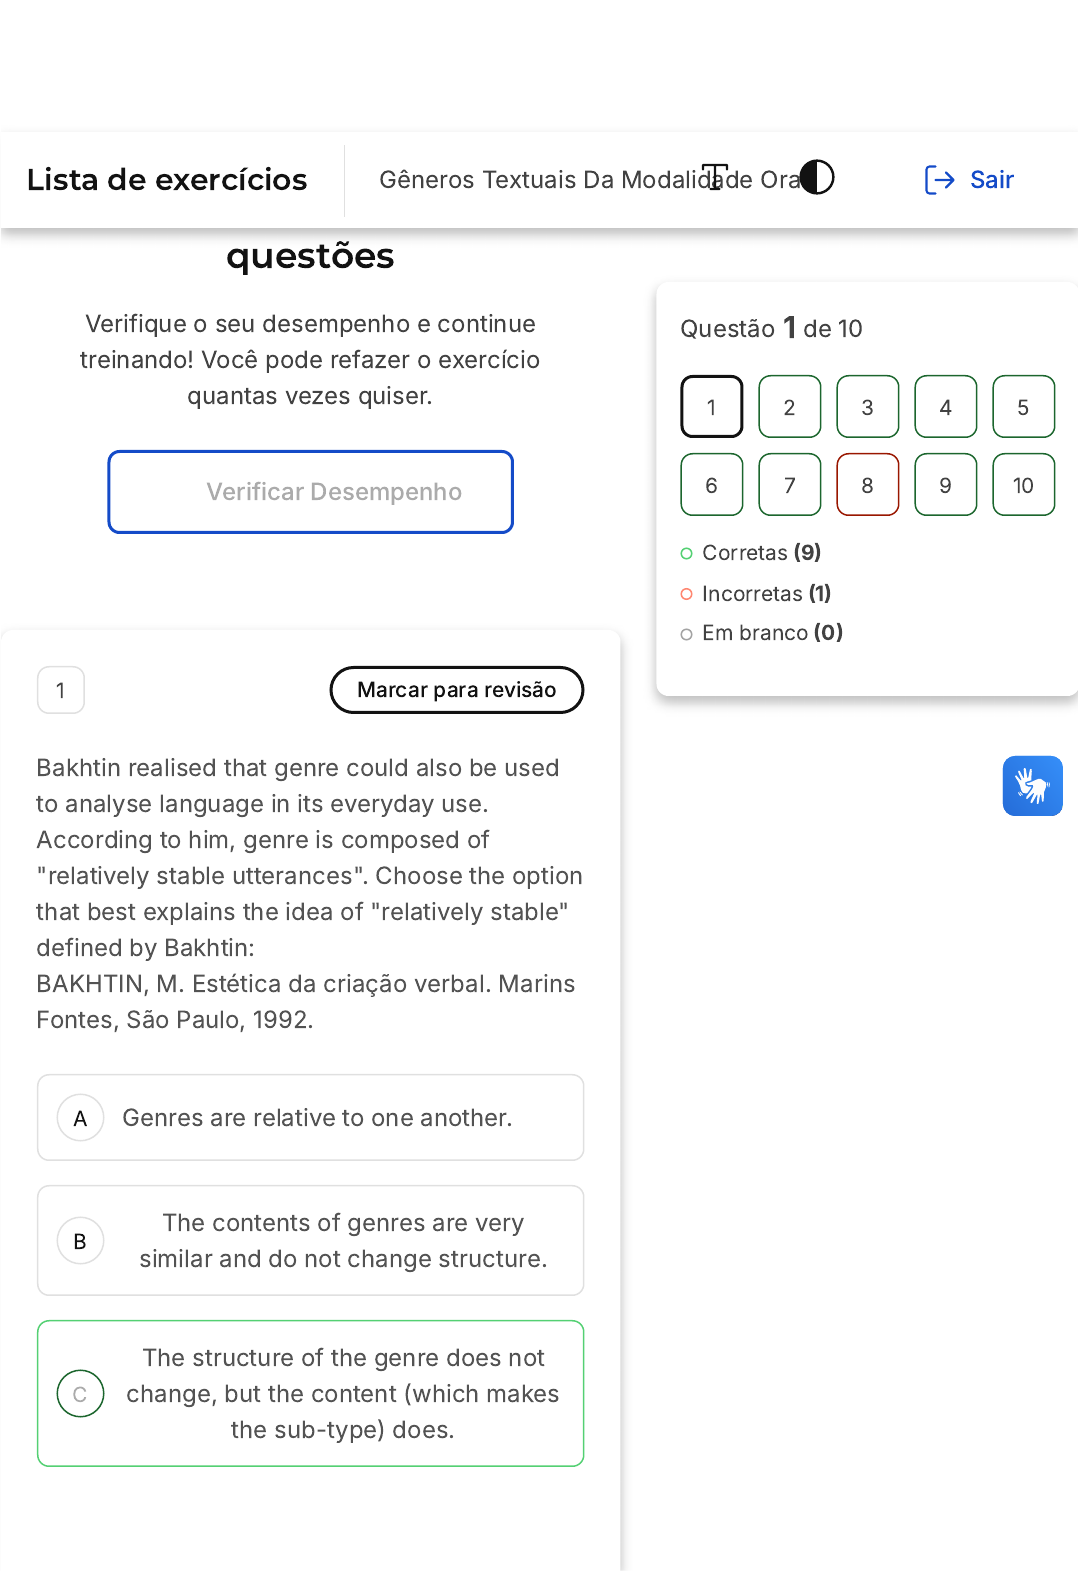Screen dimensions: 1079x1571
Task: Click the Verificar Desempenho button
Action: (310, 492)
